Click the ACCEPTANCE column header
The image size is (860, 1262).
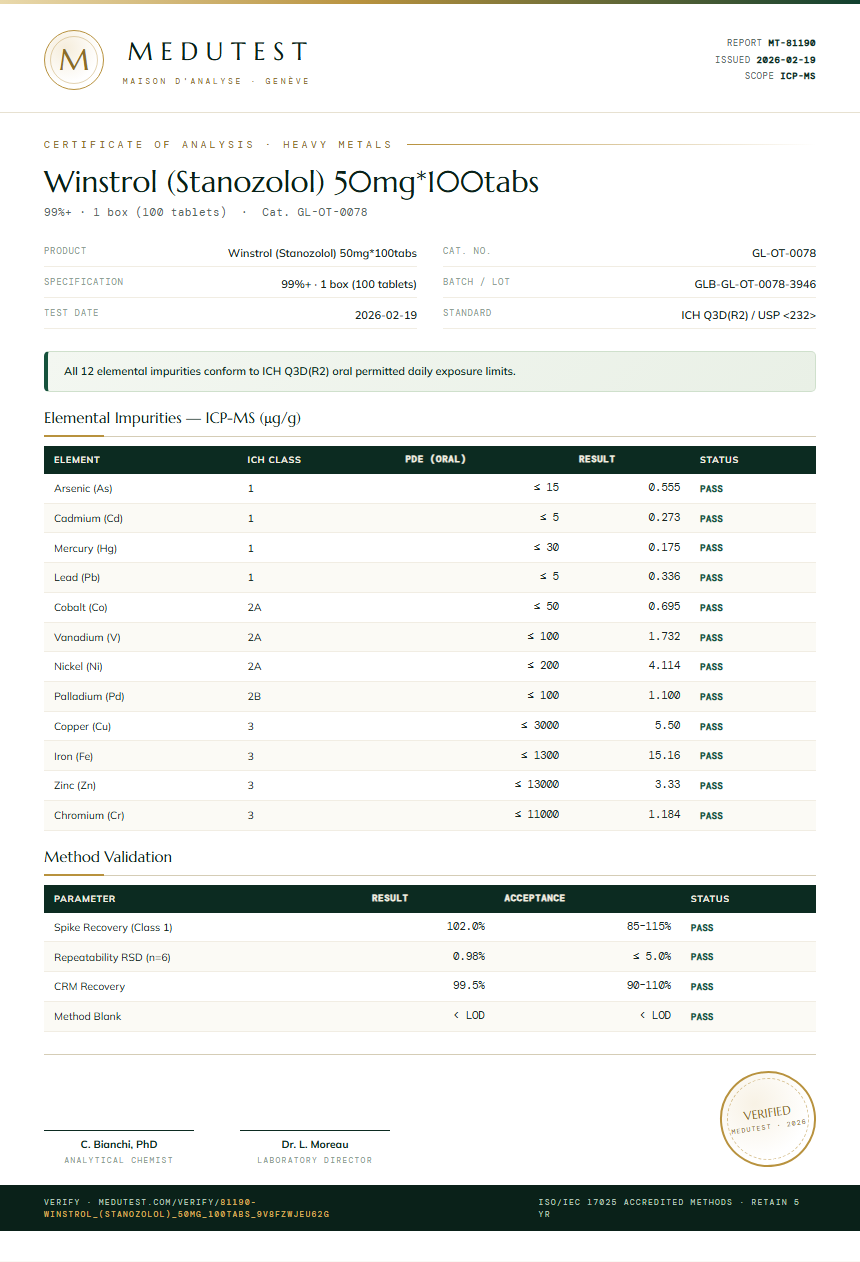tap(535, 898)
